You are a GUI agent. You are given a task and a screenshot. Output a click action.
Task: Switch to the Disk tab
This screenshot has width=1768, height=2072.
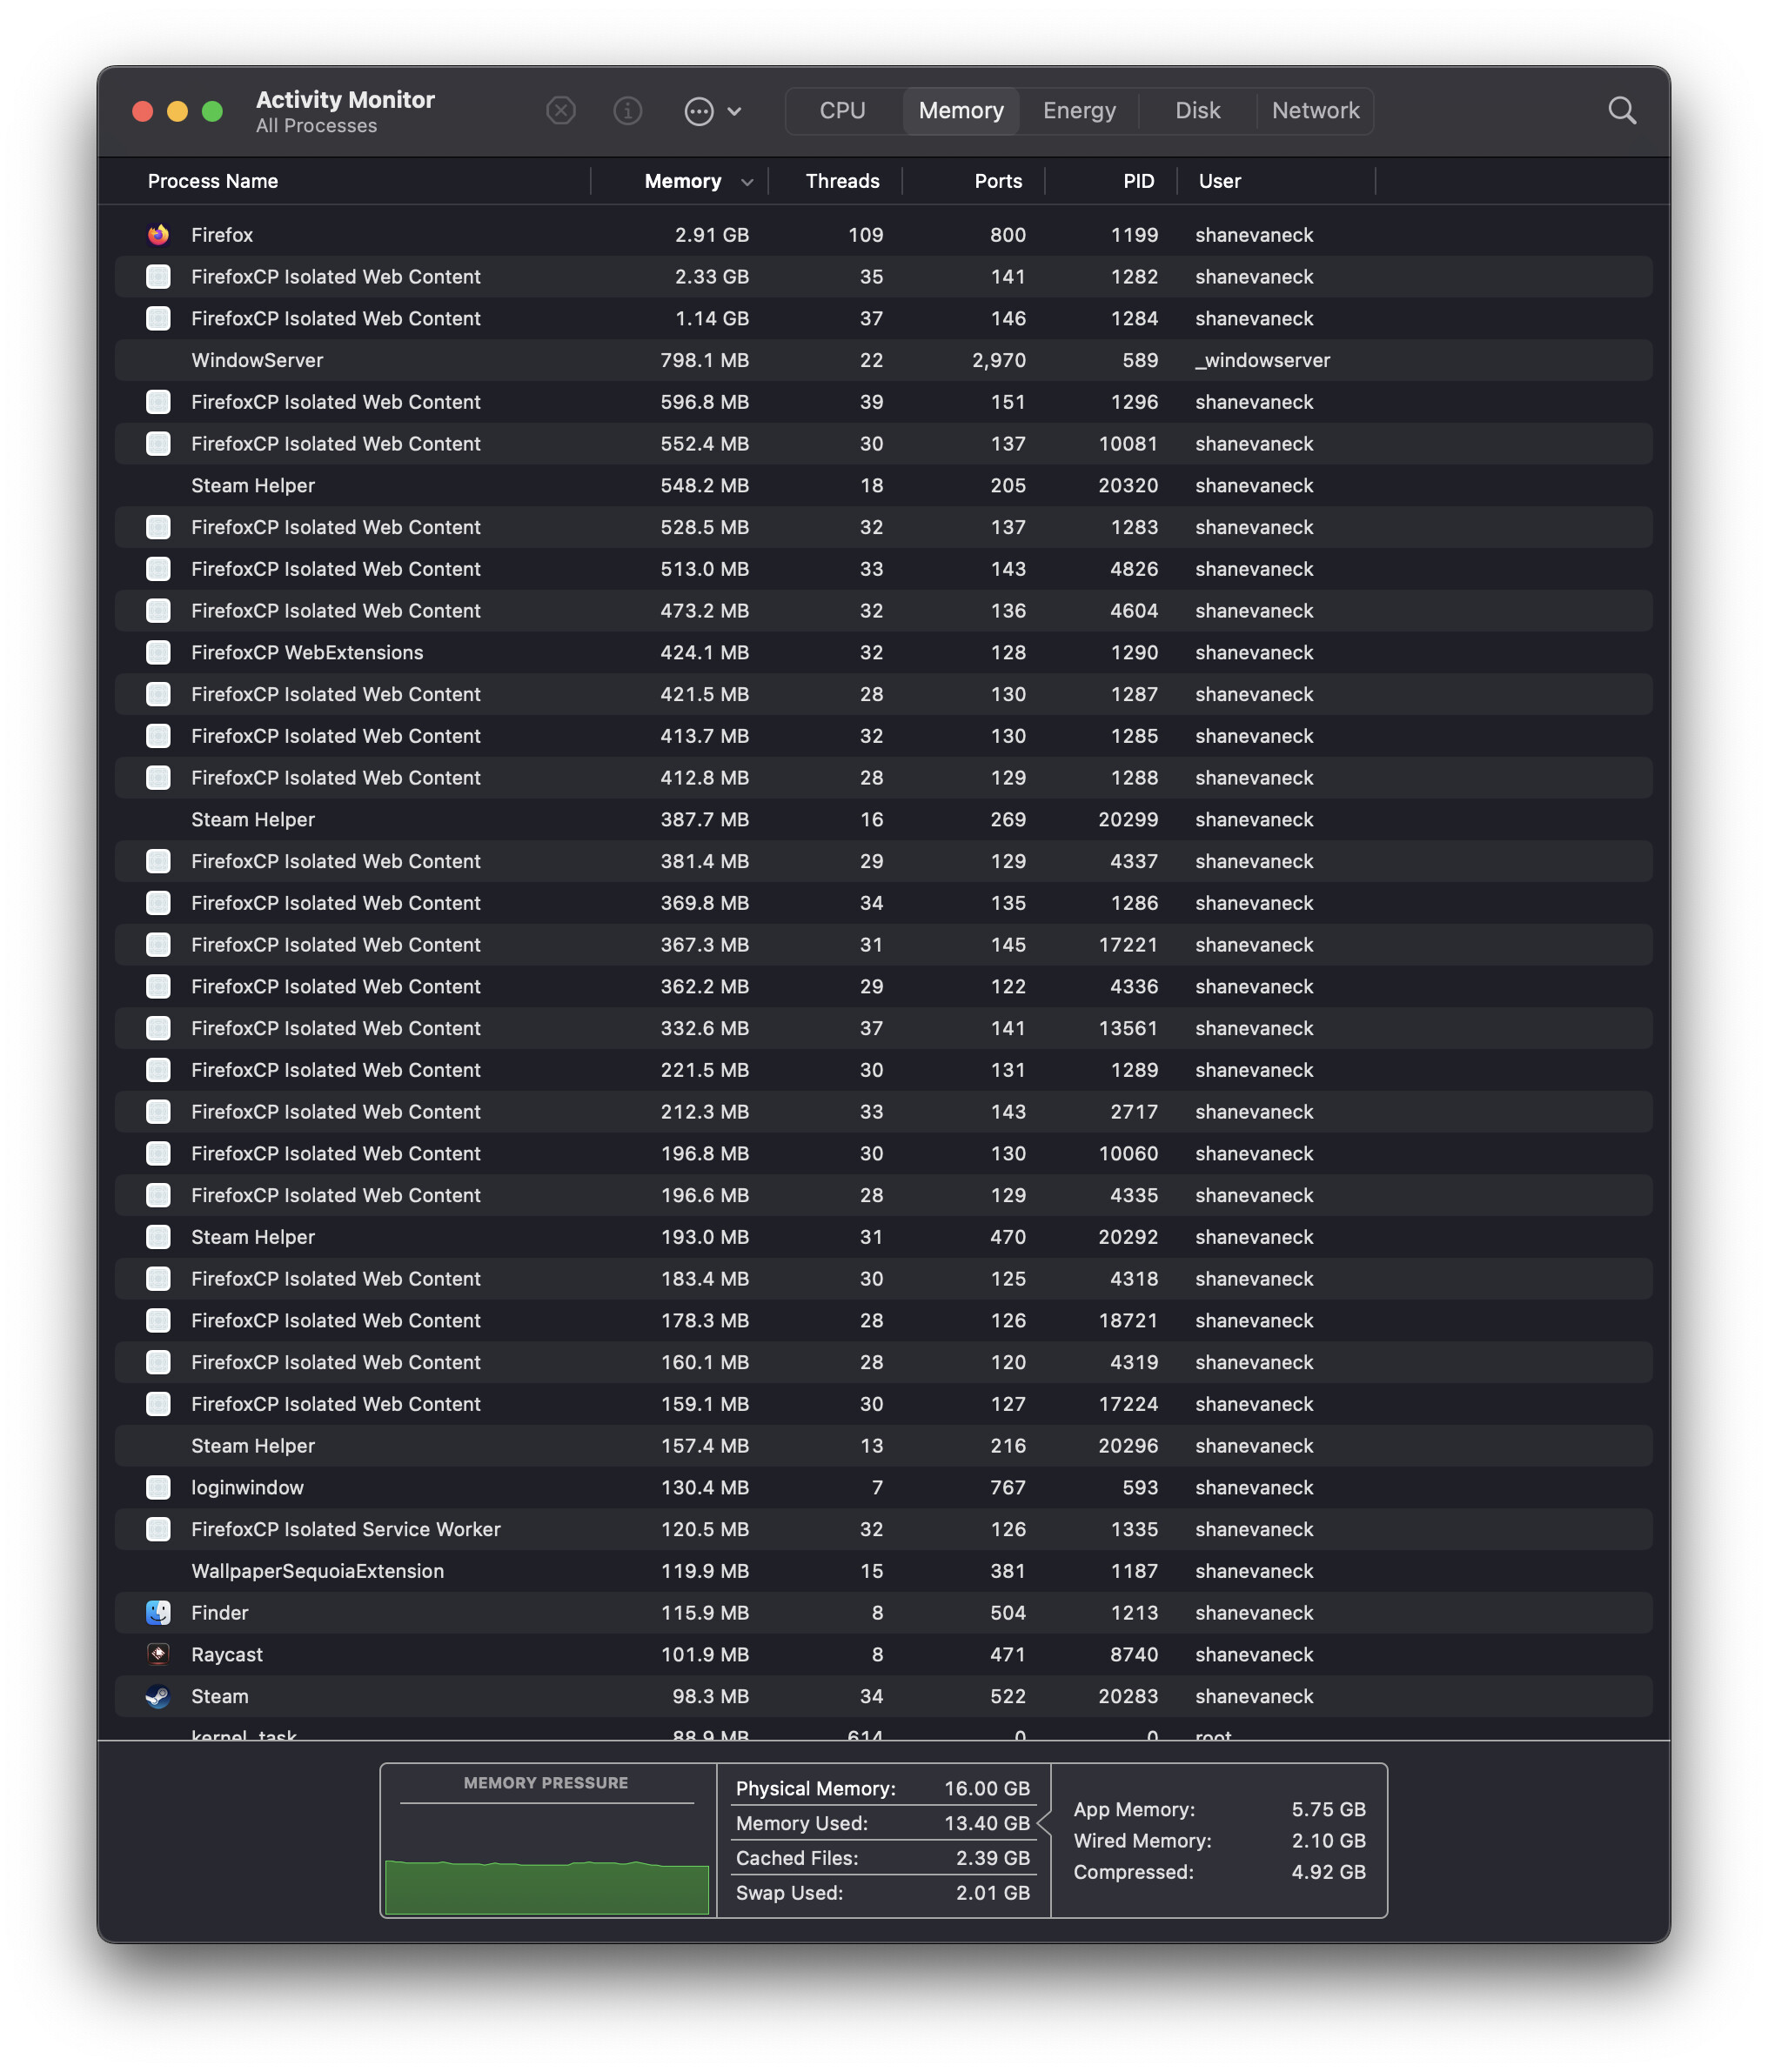click(1197, 111)
